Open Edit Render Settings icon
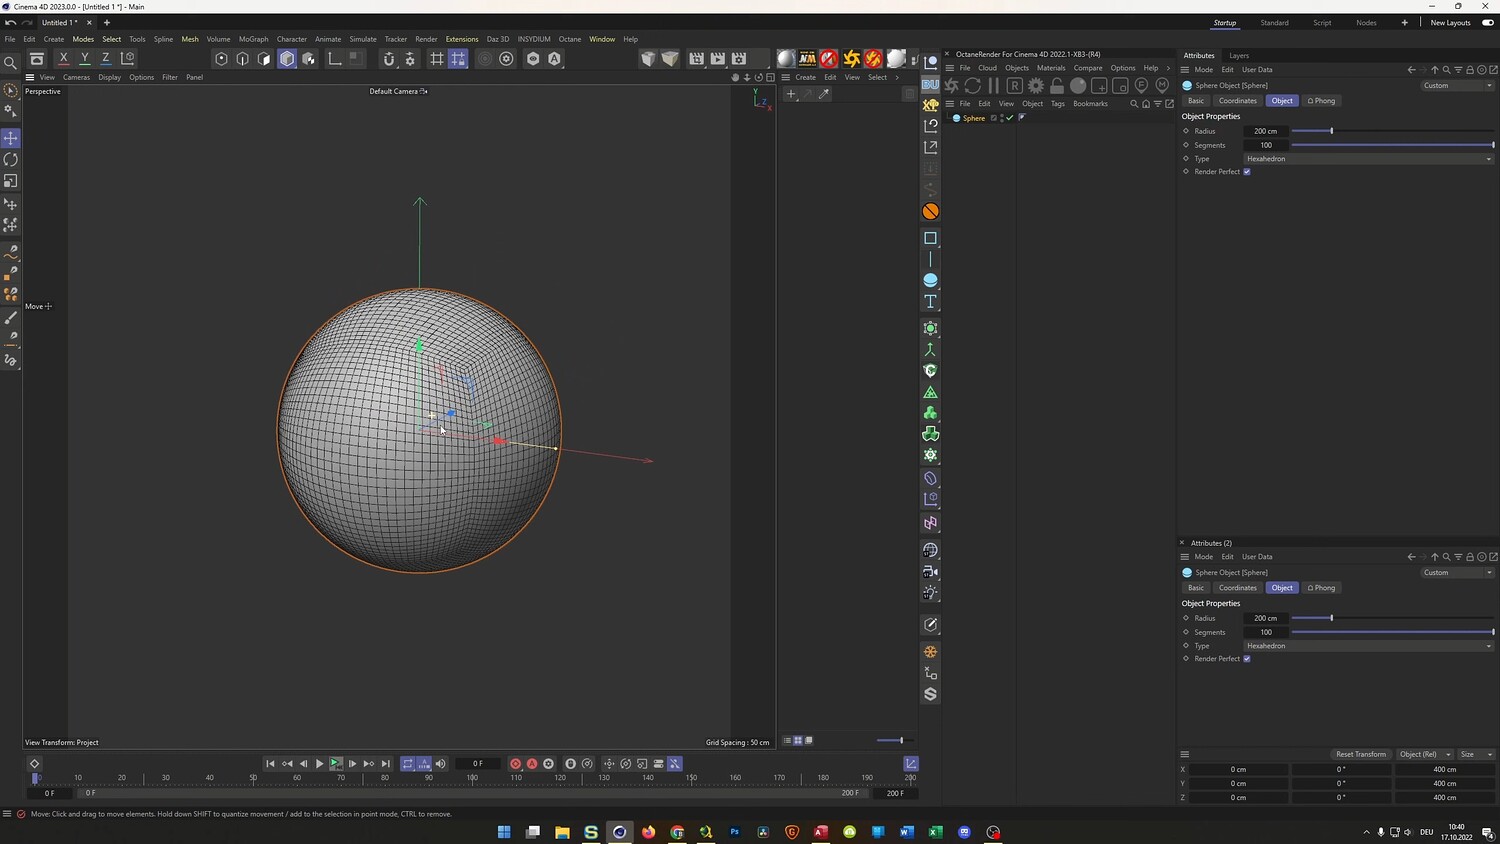This screenshot has width=1500, height=844. 739,59
